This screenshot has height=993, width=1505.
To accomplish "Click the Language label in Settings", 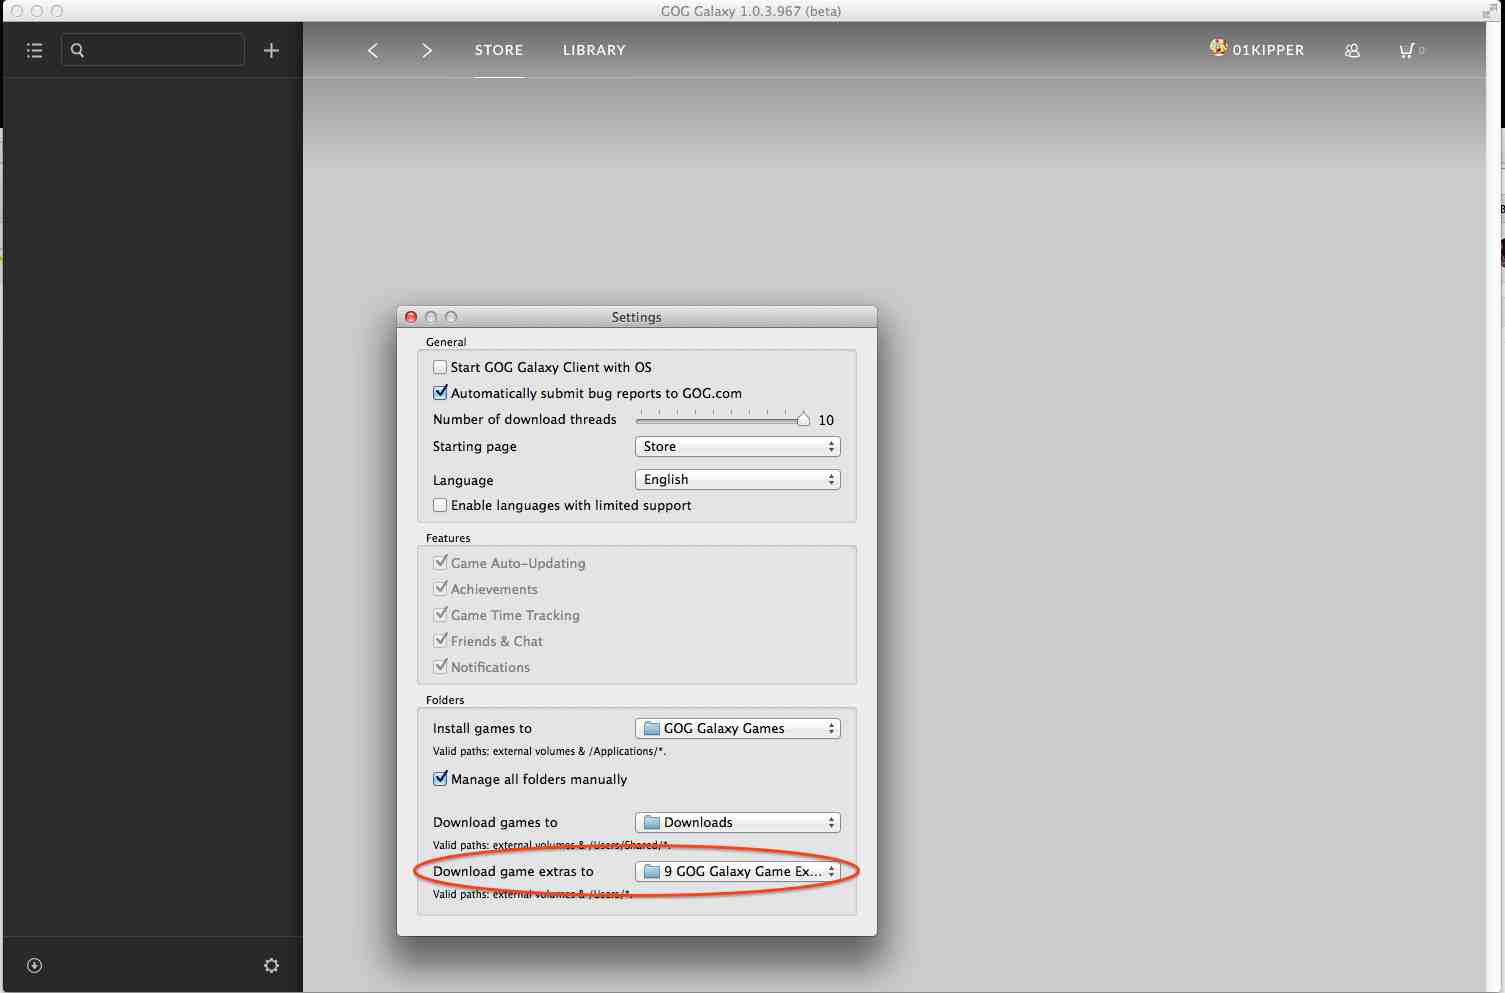I will coord(463,480).
